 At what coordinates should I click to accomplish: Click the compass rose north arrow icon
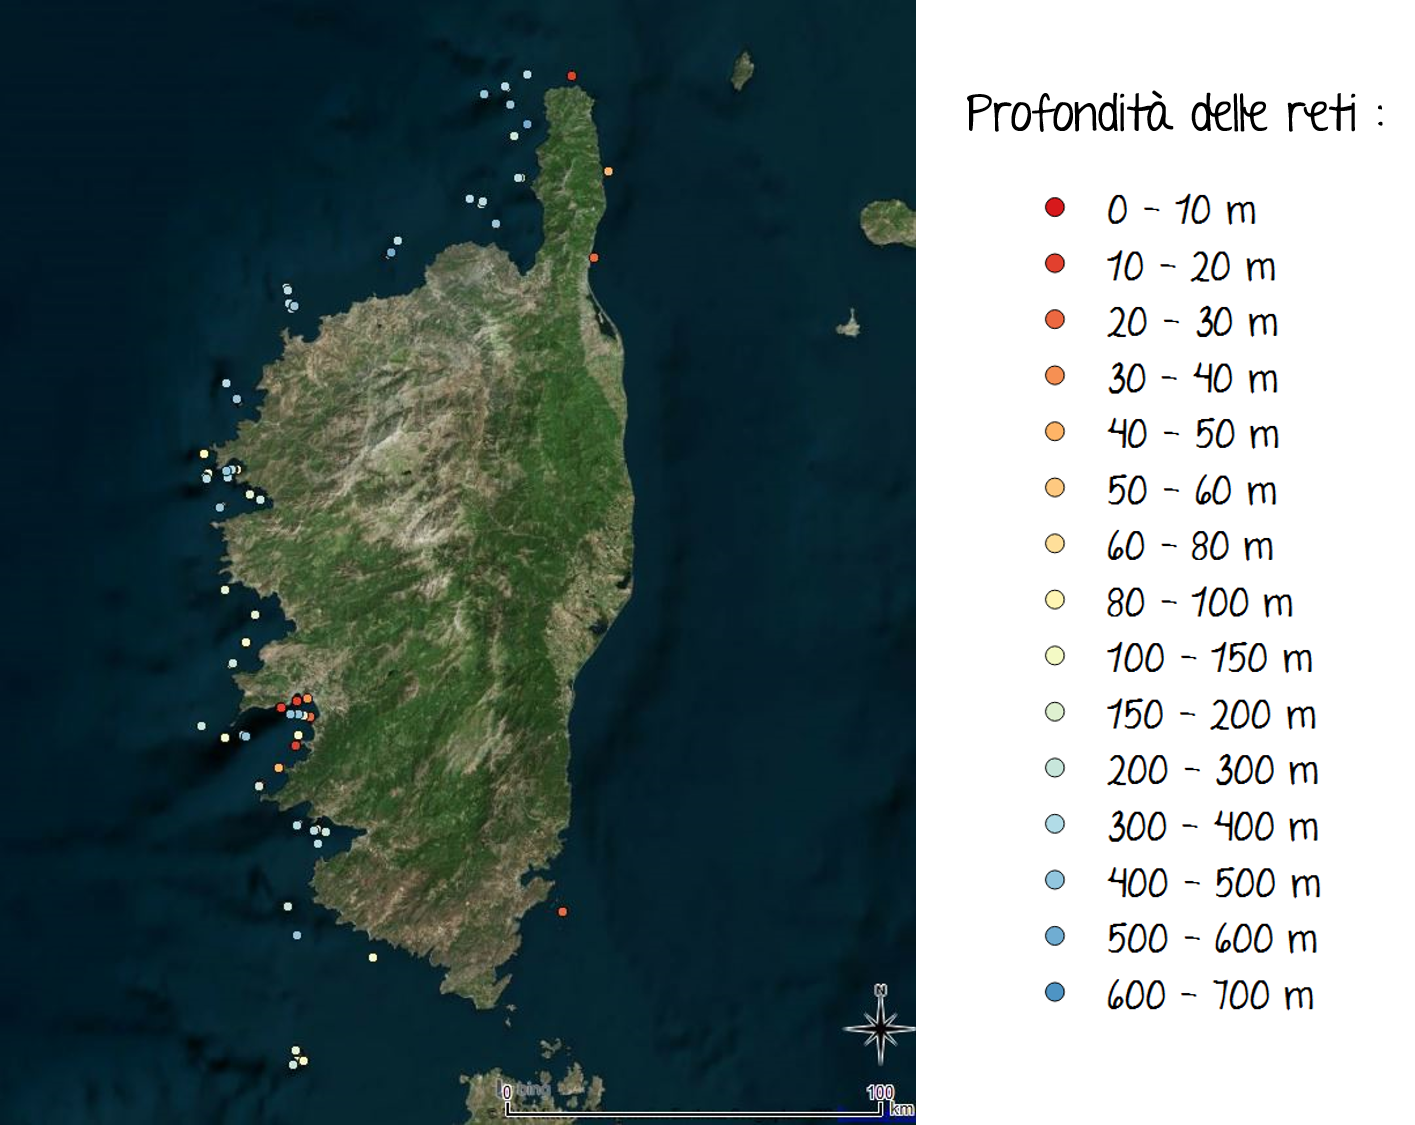(x=880, y=1025)
